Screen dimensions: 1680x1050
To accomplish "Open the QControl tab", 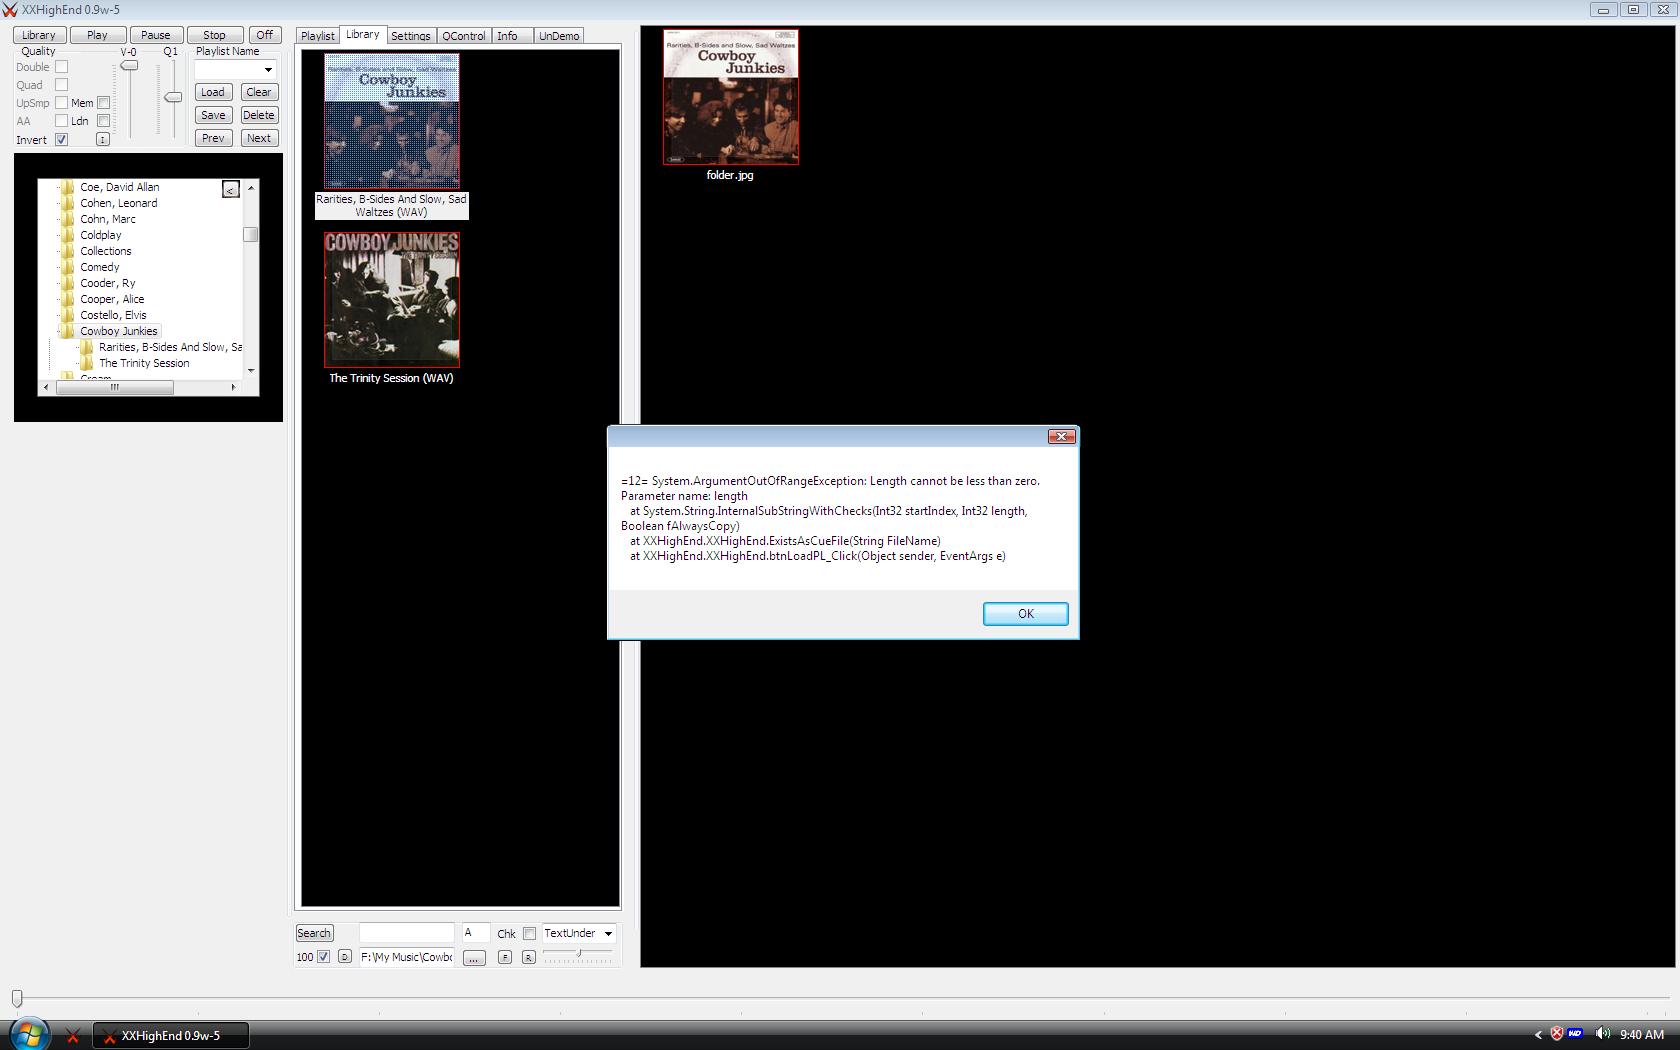I will click(464, 36).
